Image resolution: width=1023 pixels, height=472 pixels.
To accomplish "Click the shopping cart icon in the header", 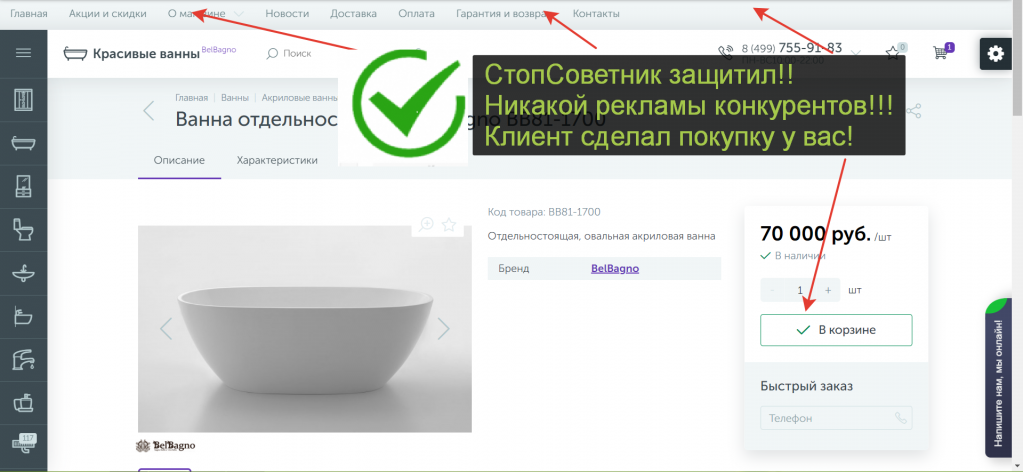I will tap(941, 53).
